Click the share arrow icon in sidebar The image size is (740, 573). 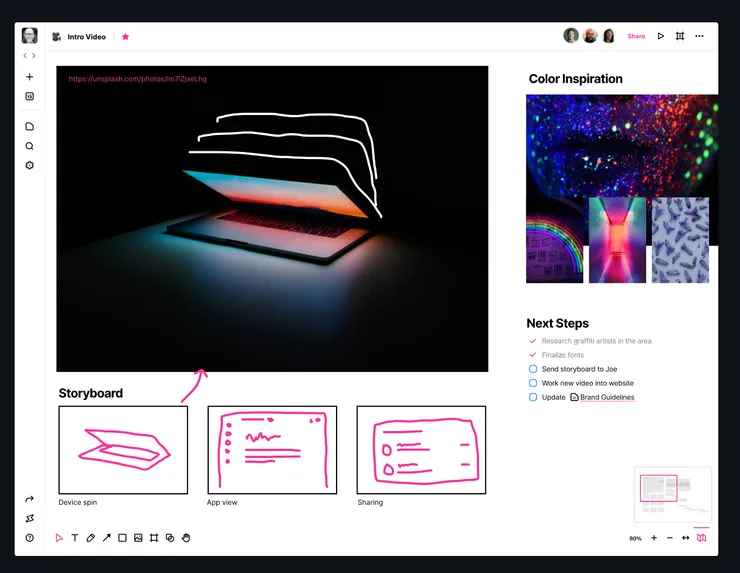(29, 499)
